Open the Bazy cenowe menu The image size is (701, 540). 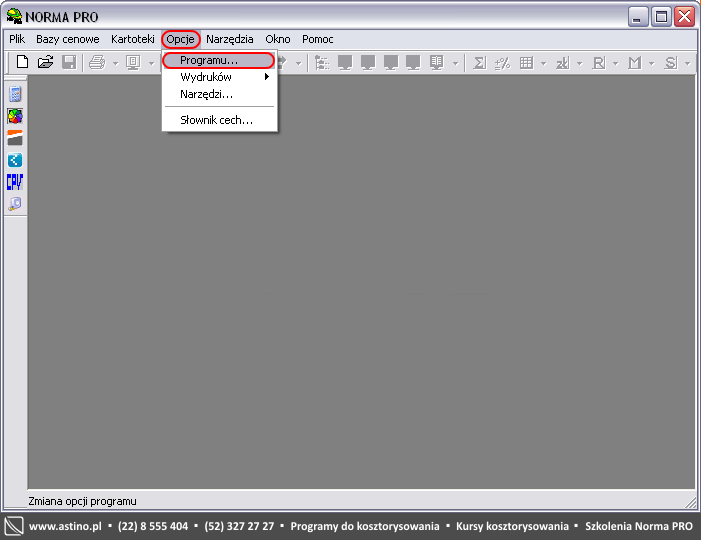[x=68, y=39]
